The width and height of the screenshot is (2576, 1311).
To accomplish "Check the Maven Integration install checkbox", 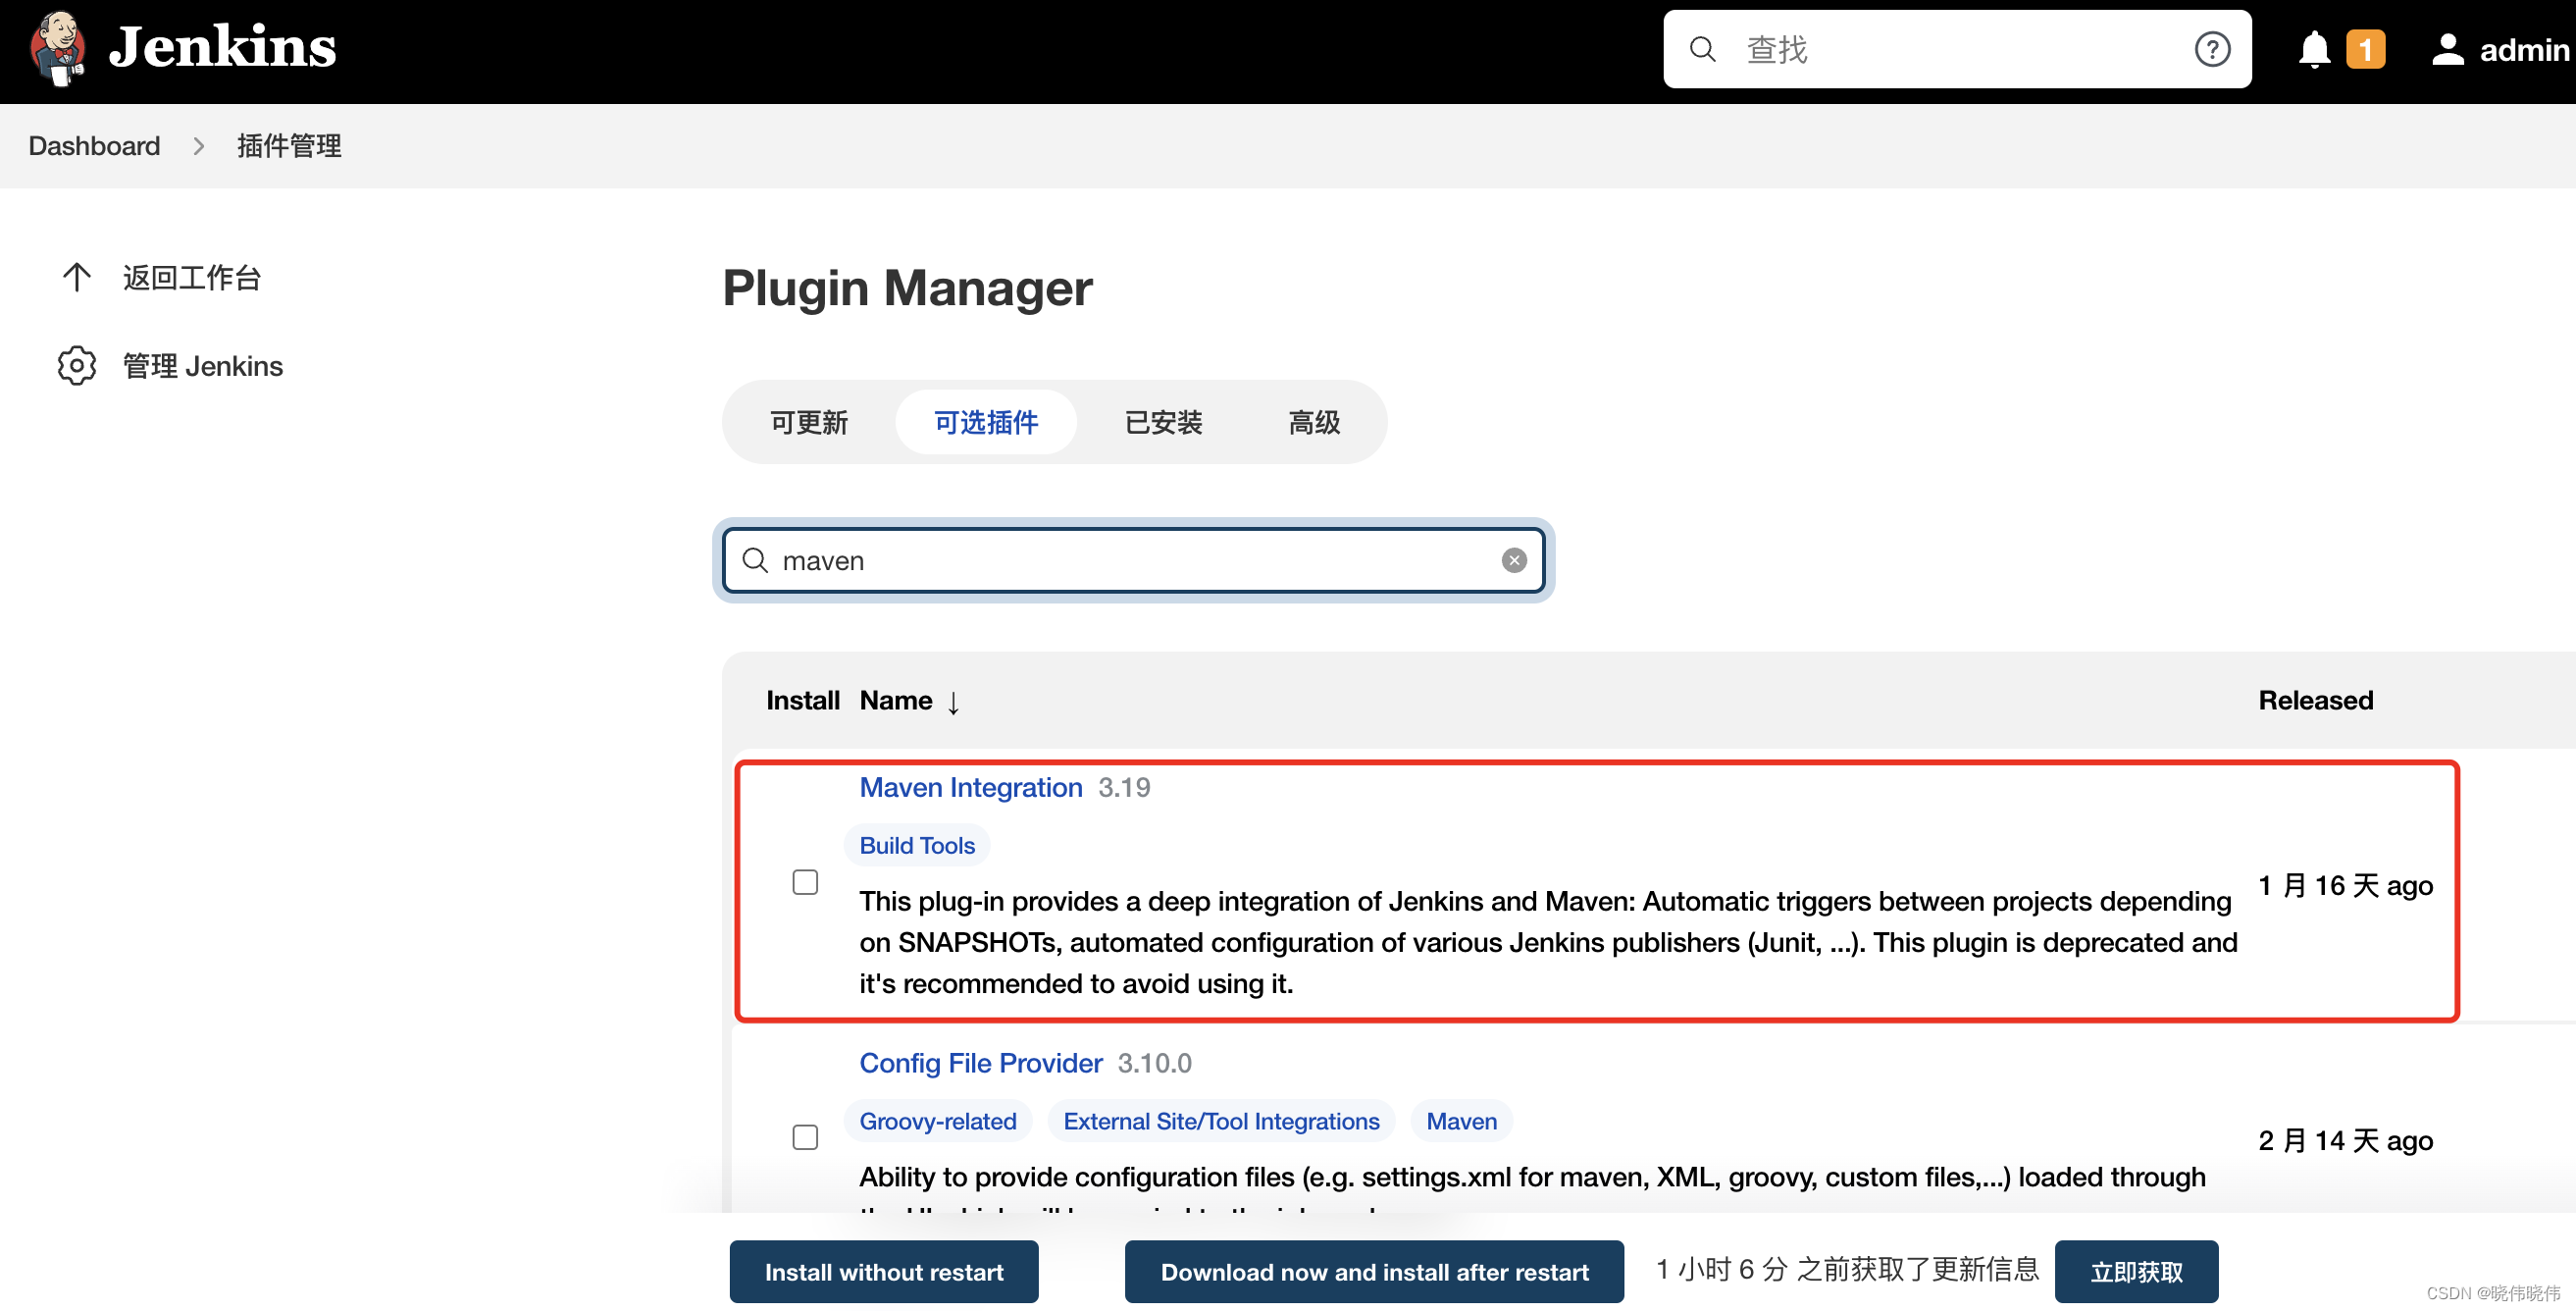I will pos(805,882).
